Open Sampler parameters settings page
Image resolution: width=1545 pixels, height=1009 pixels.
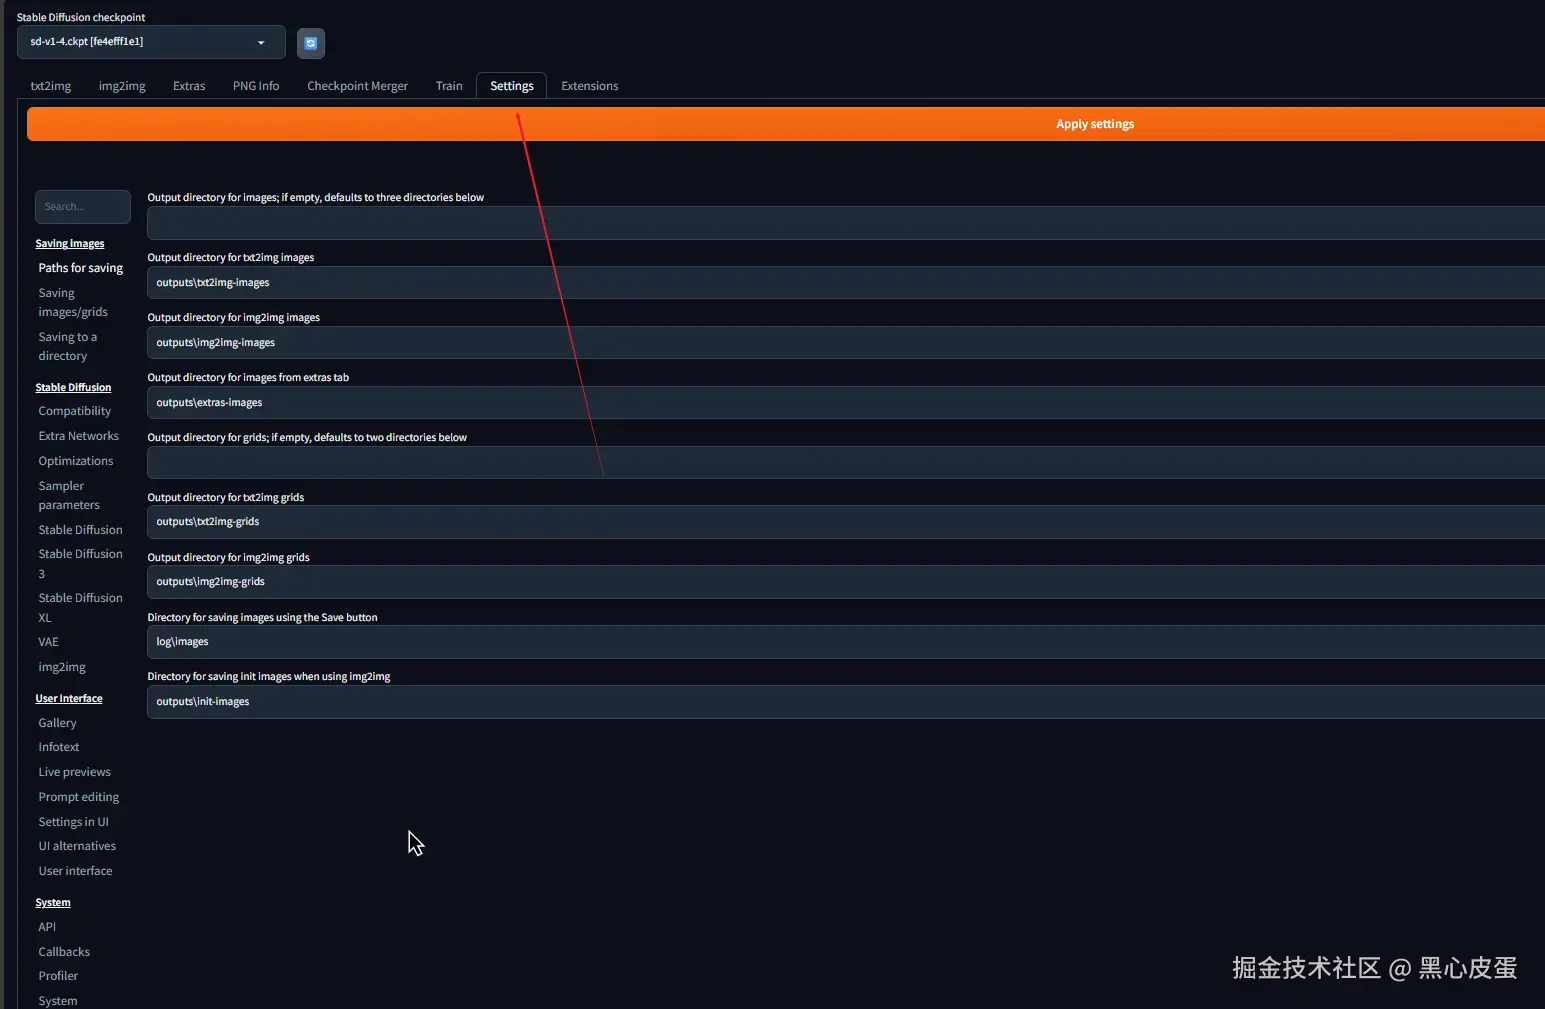pos(69,495)
